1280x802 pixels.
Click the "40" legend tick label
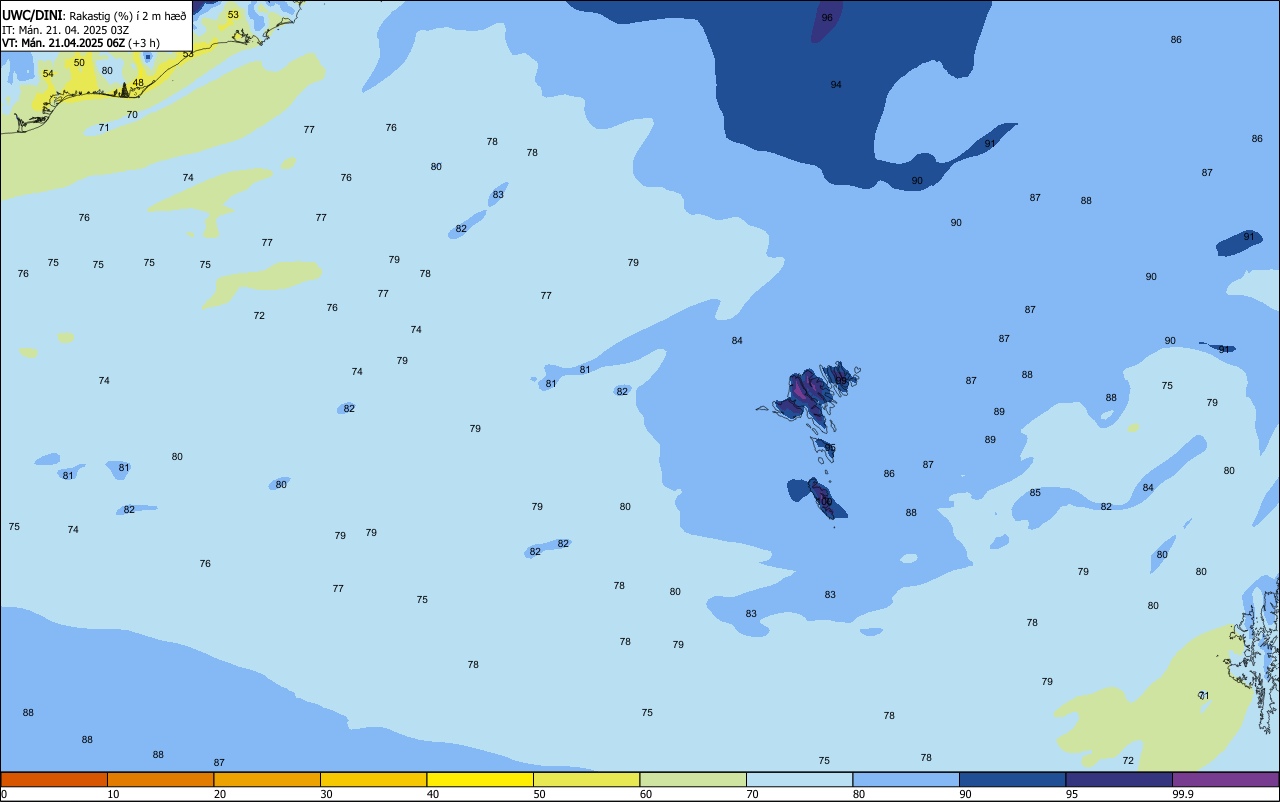click(x=433, y=794)
